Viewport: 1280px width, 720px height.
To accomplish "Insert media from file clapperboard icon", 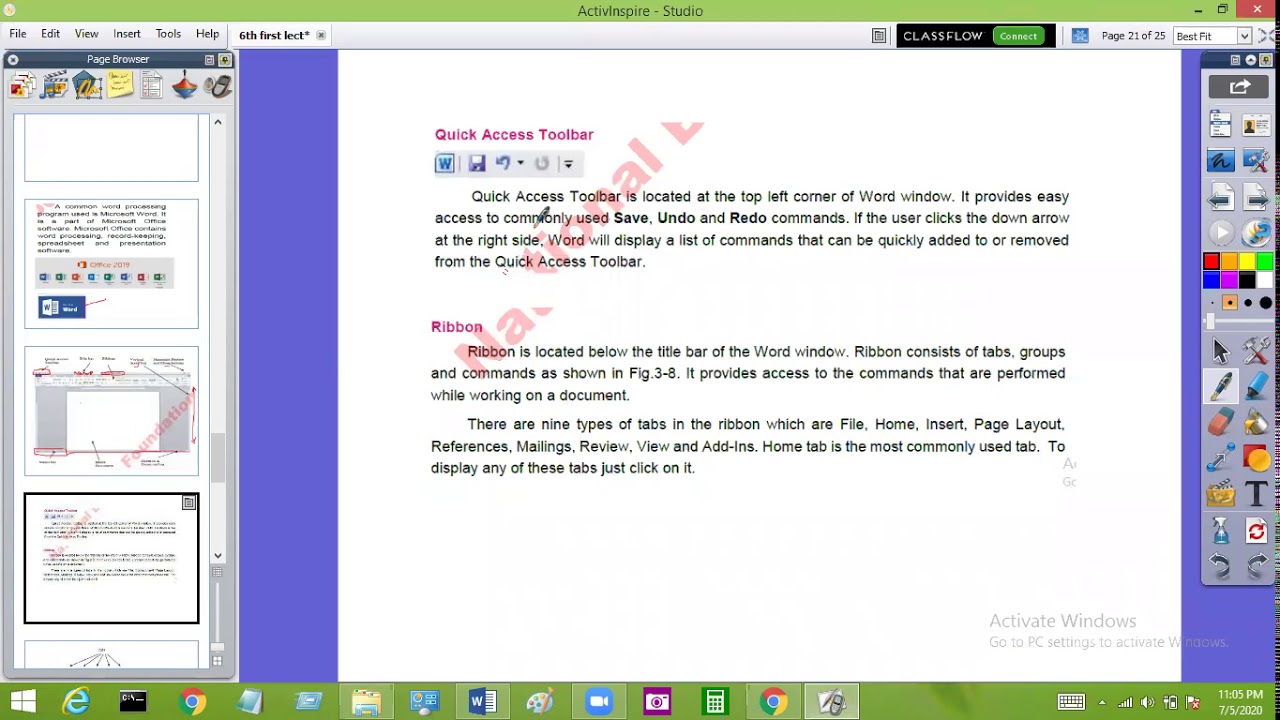I will (1221, 495).
